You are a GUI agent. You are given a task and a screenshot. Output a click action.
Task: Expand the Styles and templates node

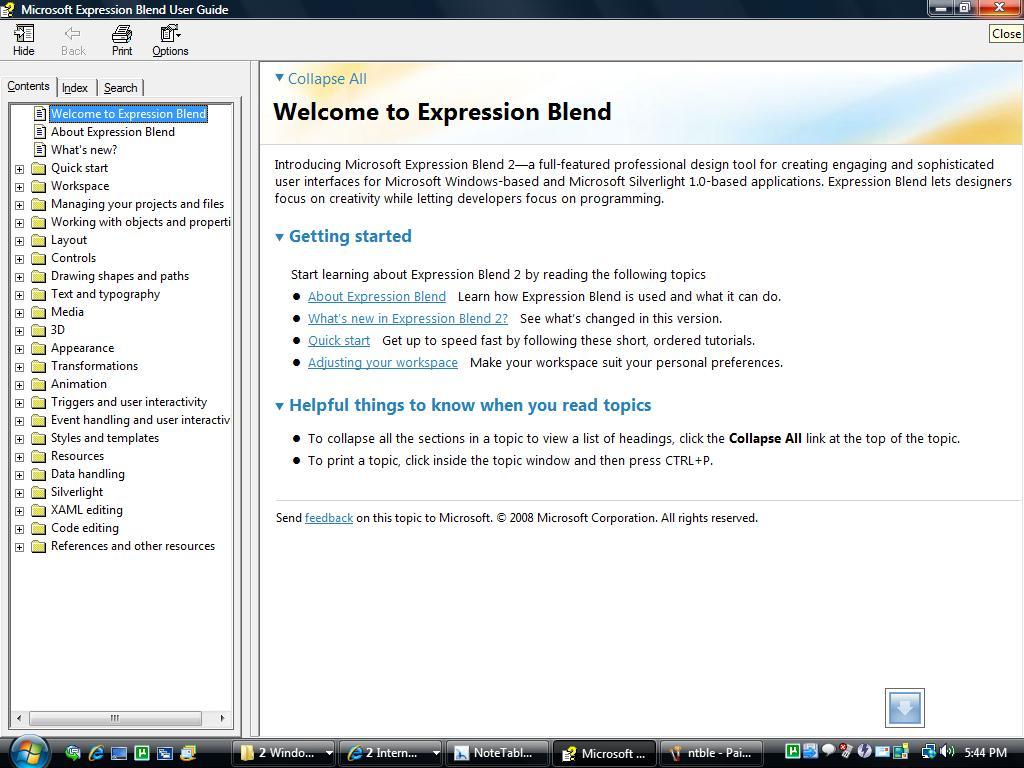(20, 440)
